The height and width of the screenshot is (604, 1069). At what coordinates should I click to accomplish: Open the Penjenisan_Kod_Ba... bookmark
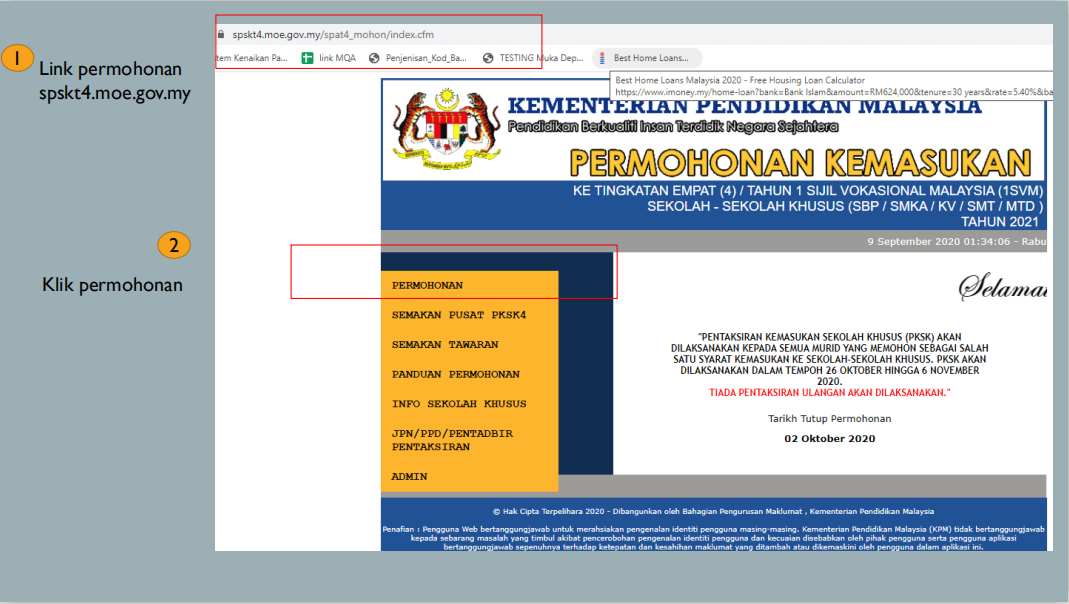coord(418,58)
